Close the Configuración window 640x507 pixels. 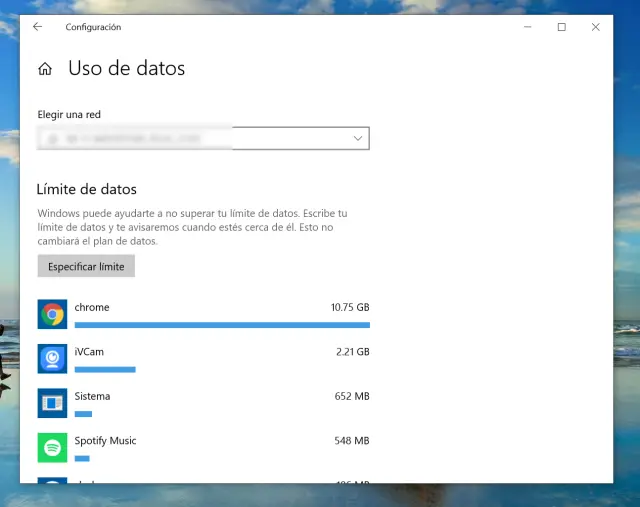[596, 27]
